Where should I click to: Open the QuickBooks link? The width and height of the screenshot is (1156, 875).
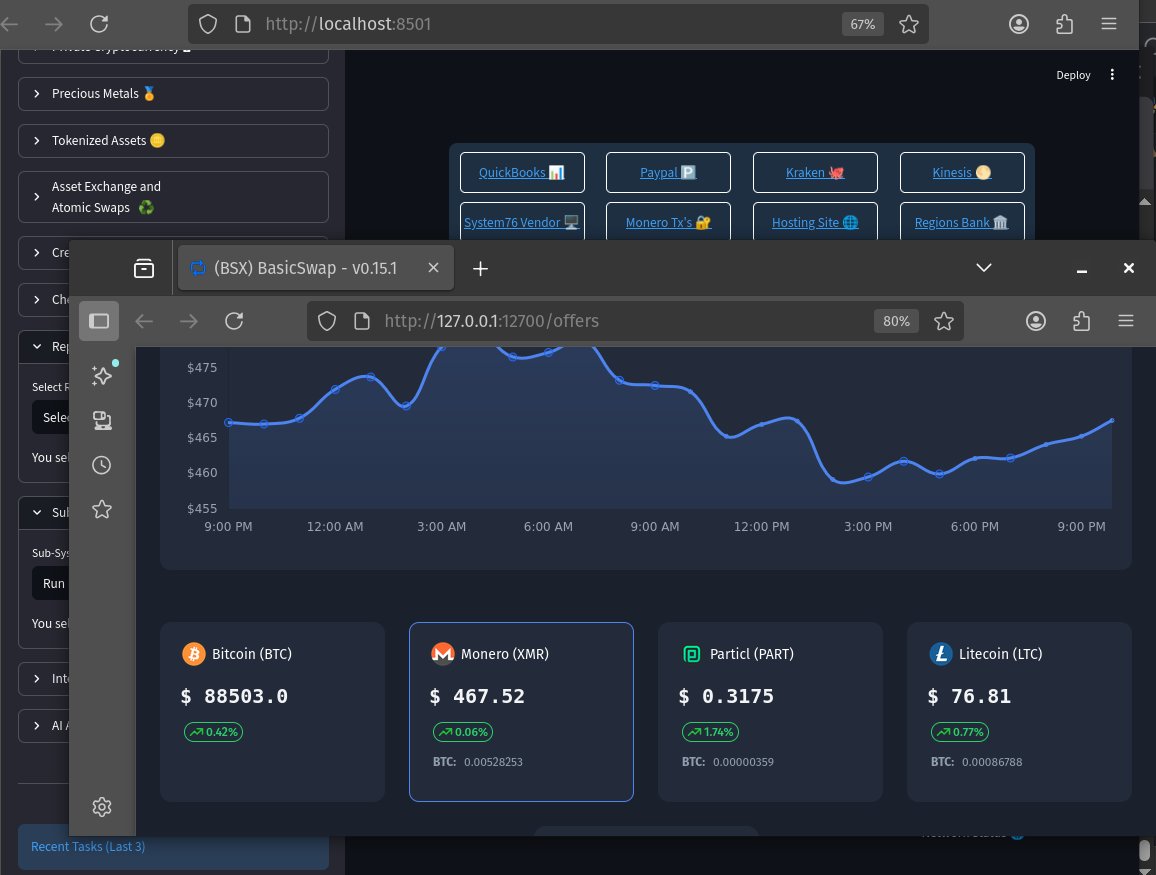(521, 172)
